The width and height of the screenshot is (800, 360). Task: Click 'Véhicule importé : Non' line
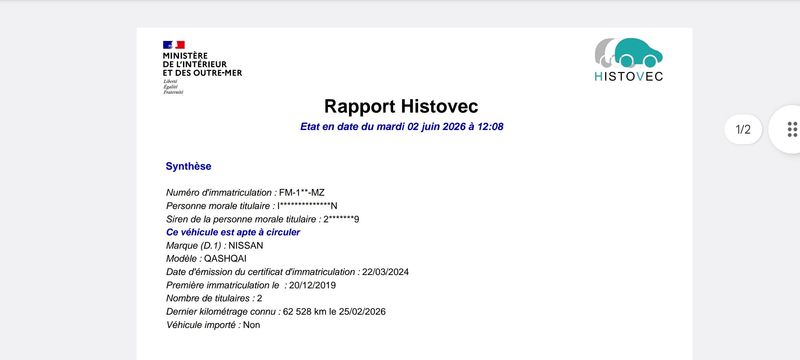(x=213, y=325)
